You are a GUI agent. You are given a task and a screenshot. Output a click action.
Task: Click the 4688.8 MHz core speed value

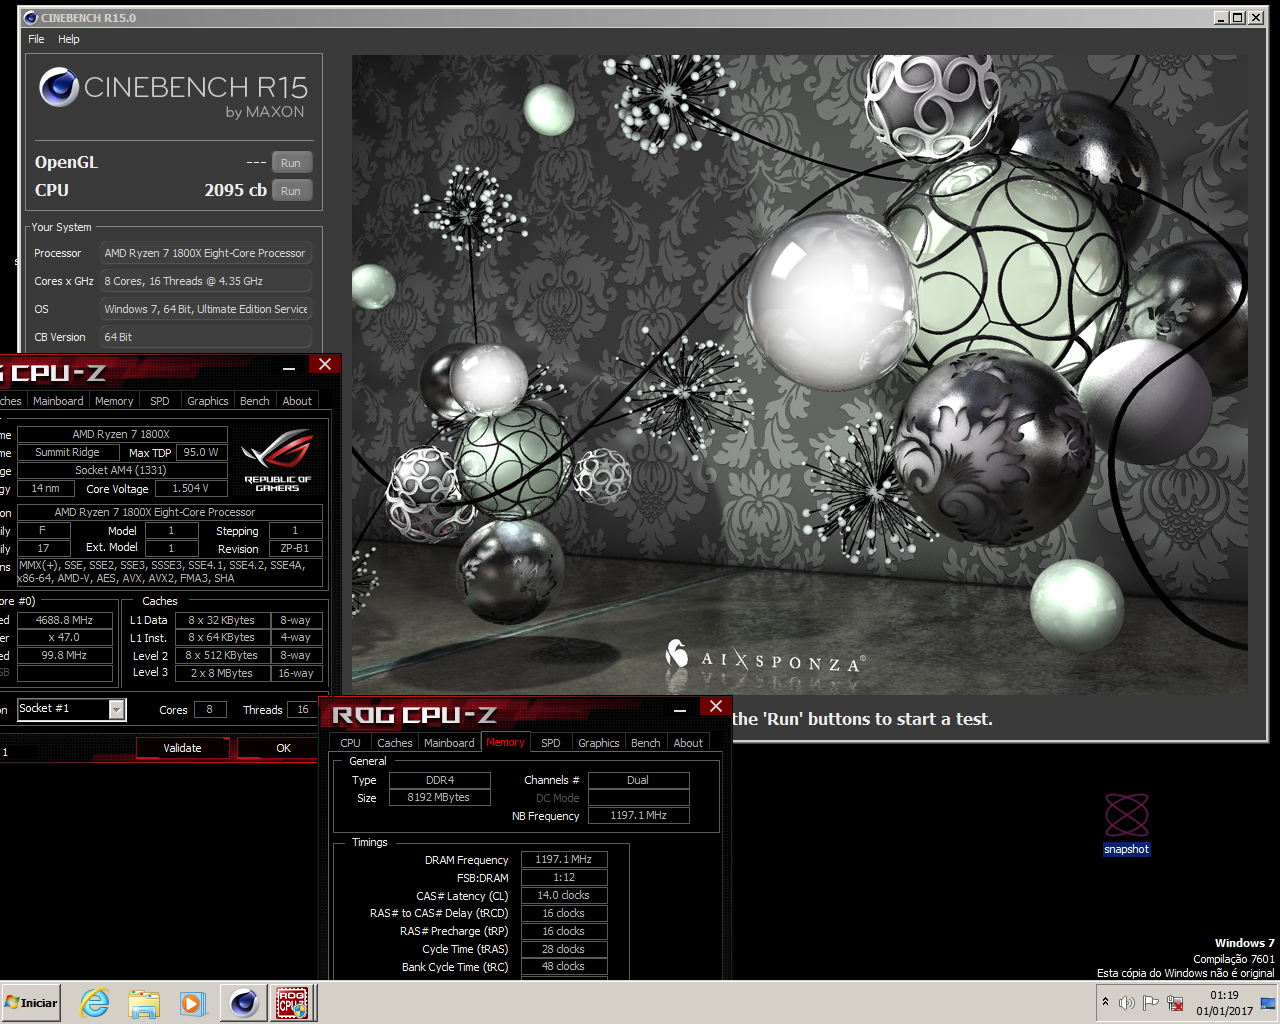pos(64,620)
